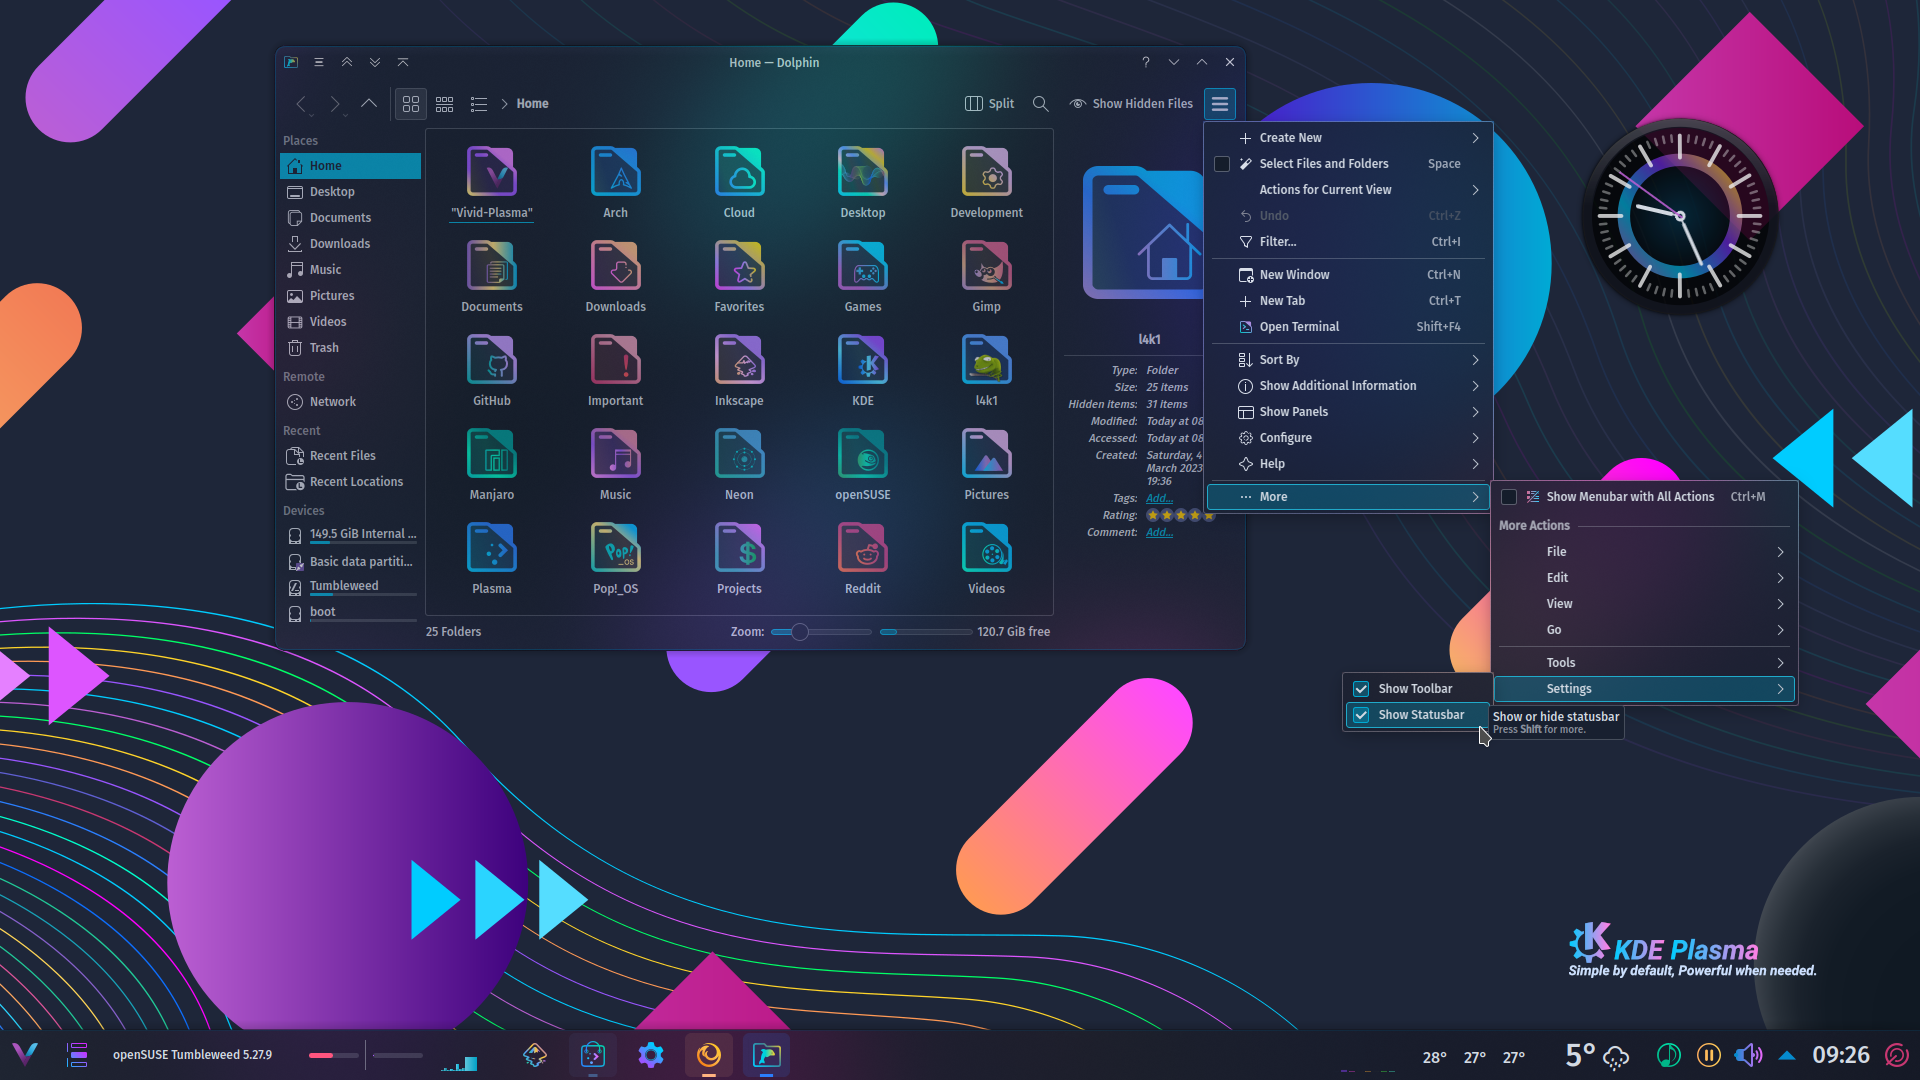Open the Edit submenu entry
Viewport: 1920px width, 1080px height.
pos(1644,578)
